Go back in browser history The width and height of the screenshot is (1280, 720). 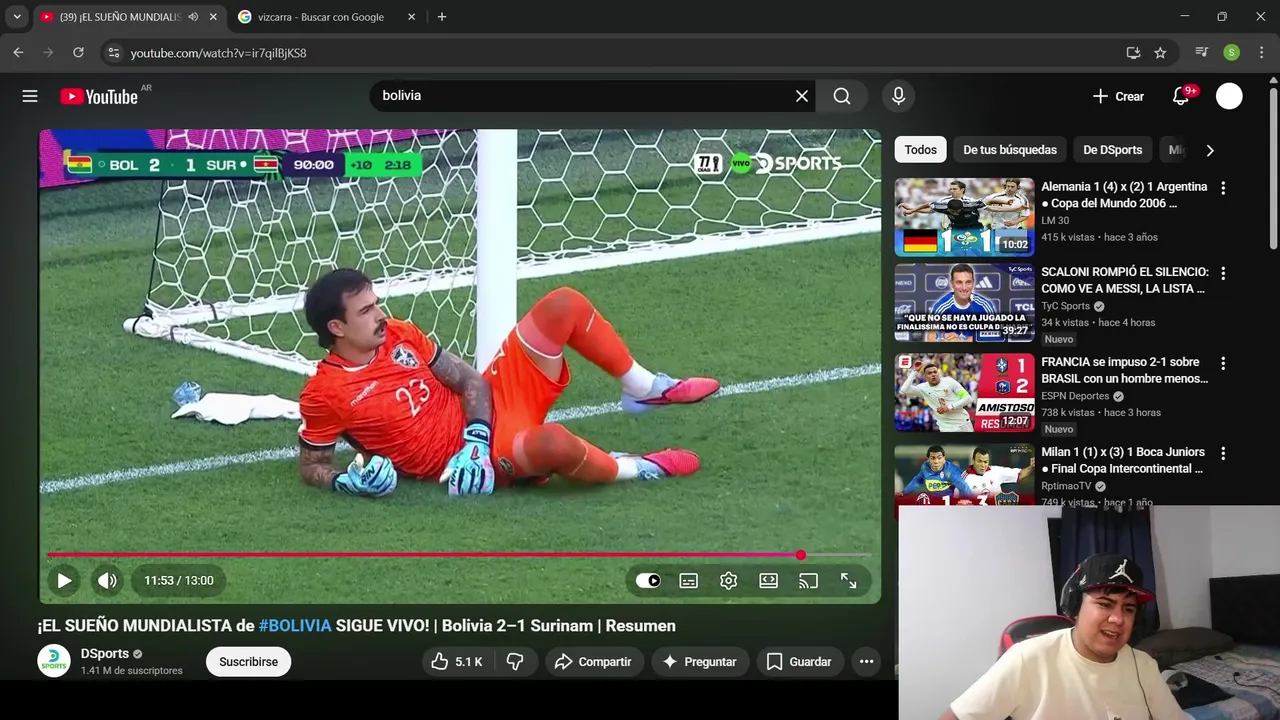[x=18, y=53]
